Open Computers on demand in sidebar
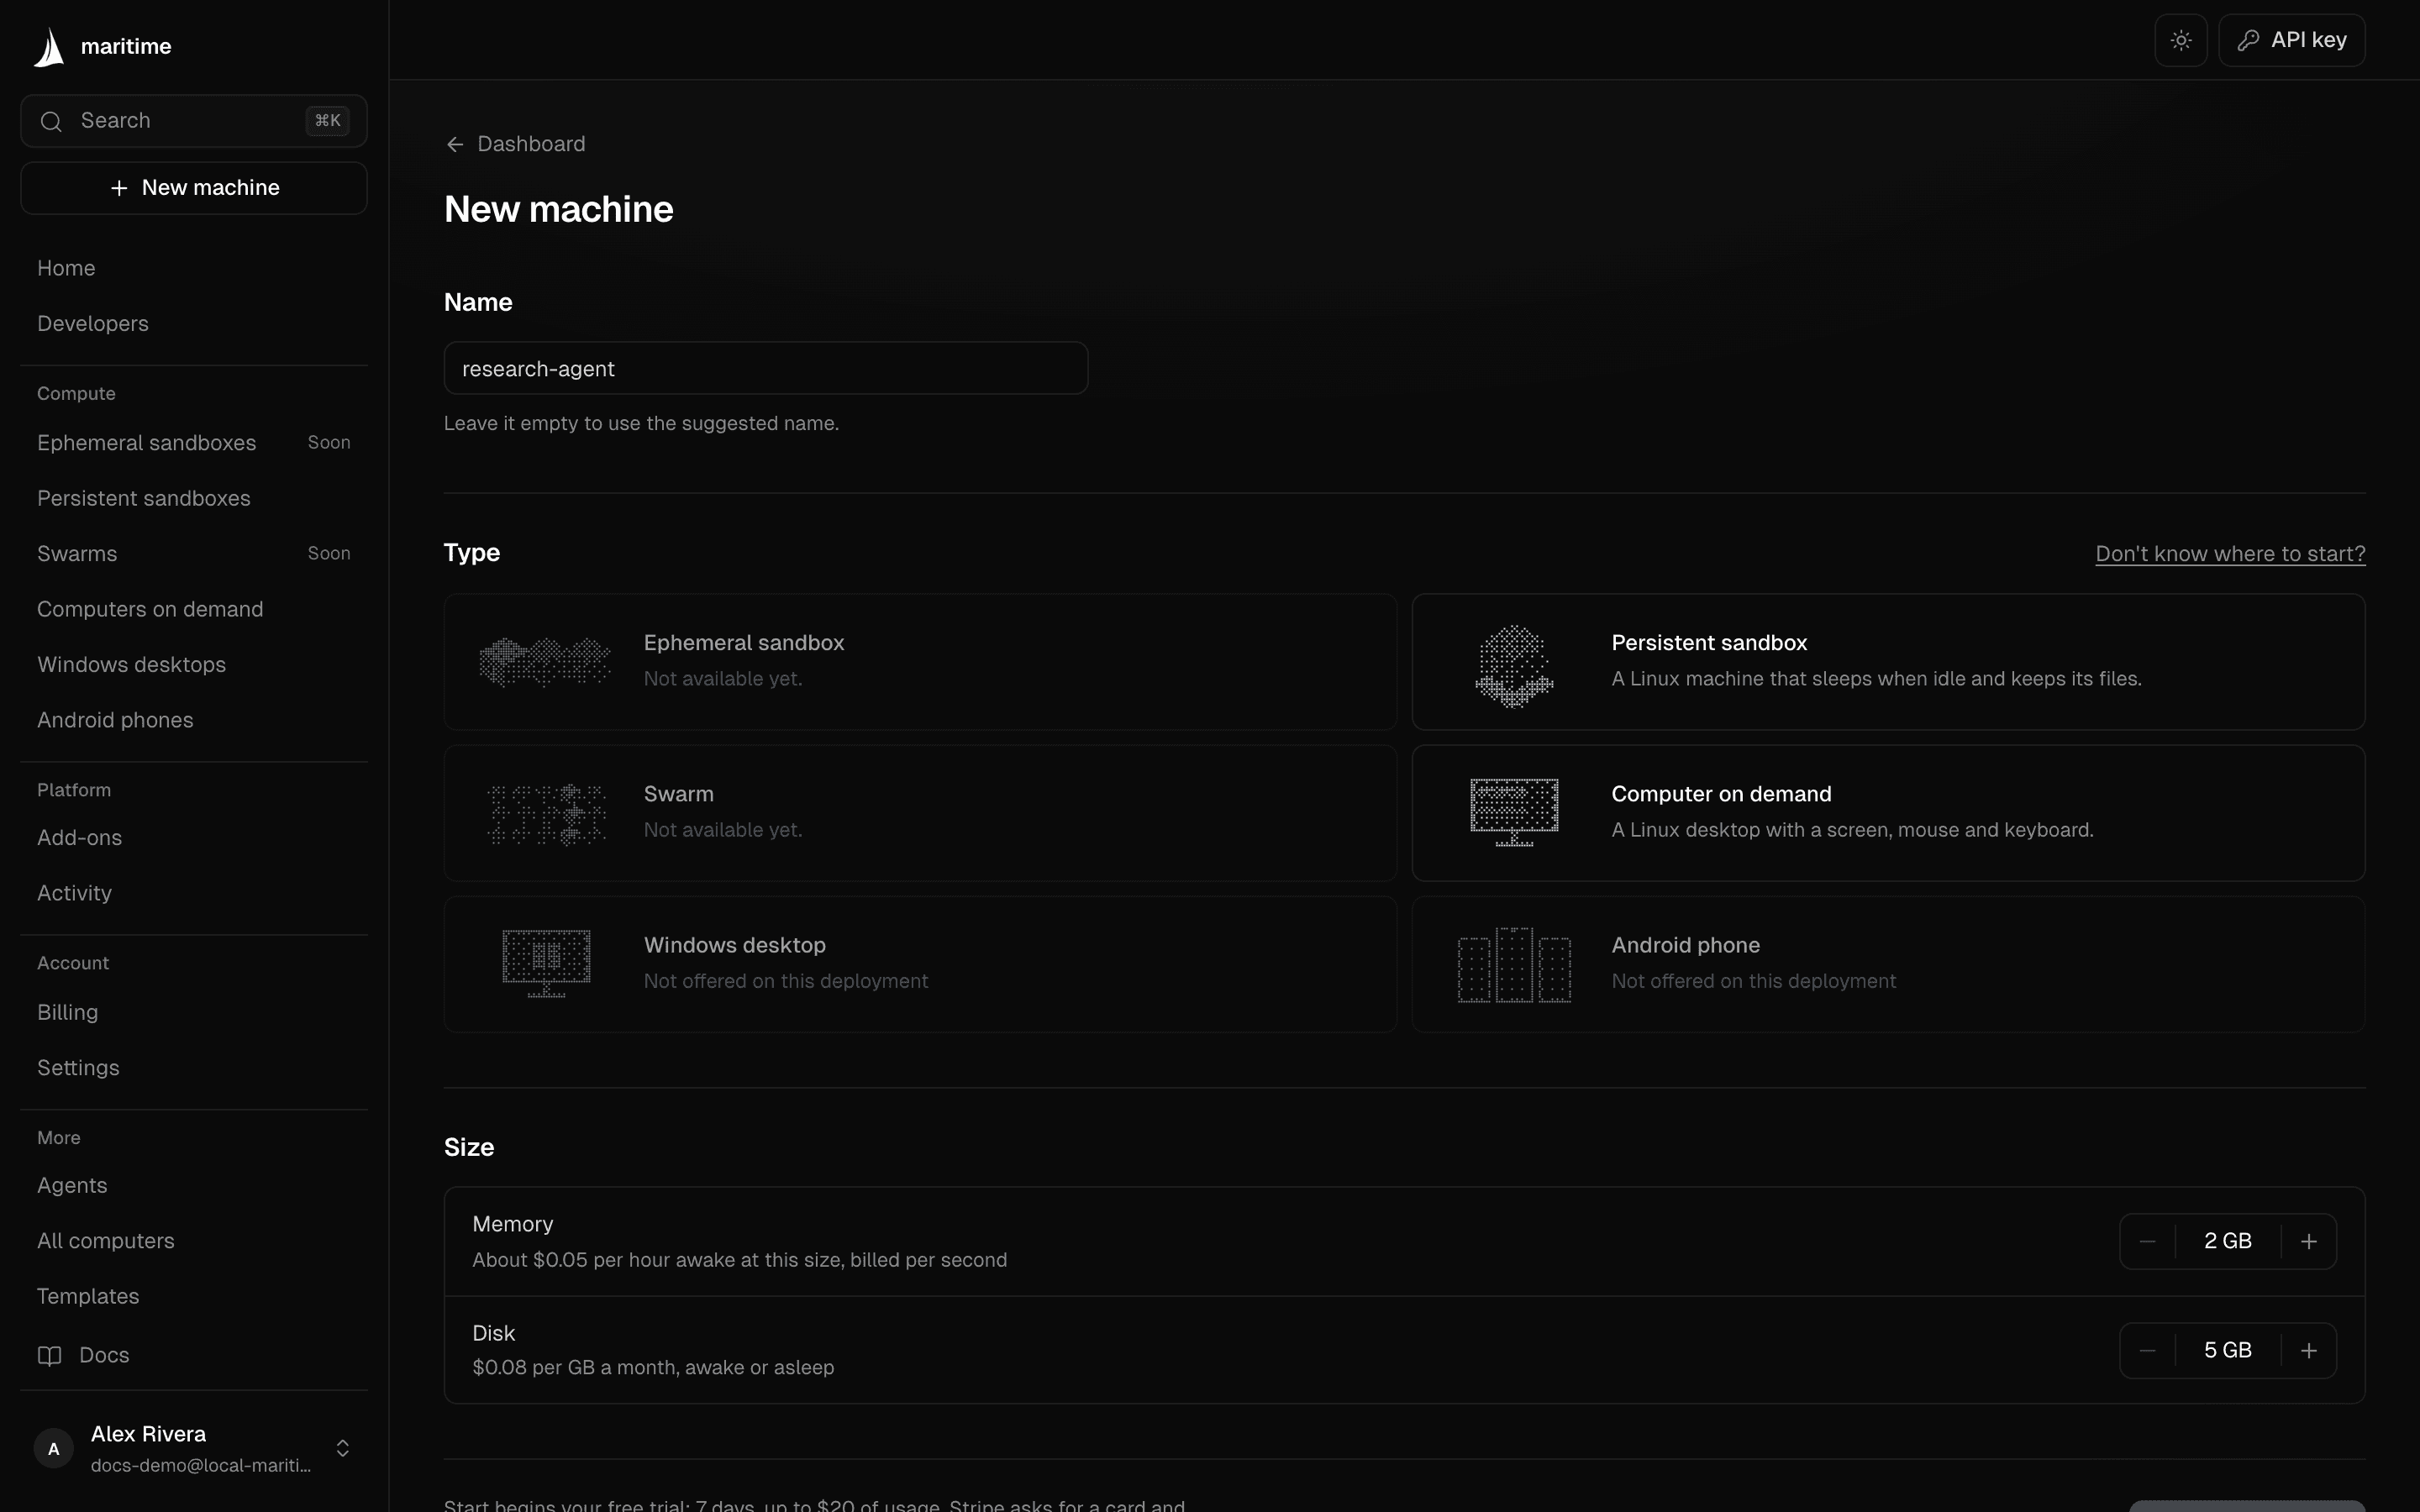 tap(194, 609)
